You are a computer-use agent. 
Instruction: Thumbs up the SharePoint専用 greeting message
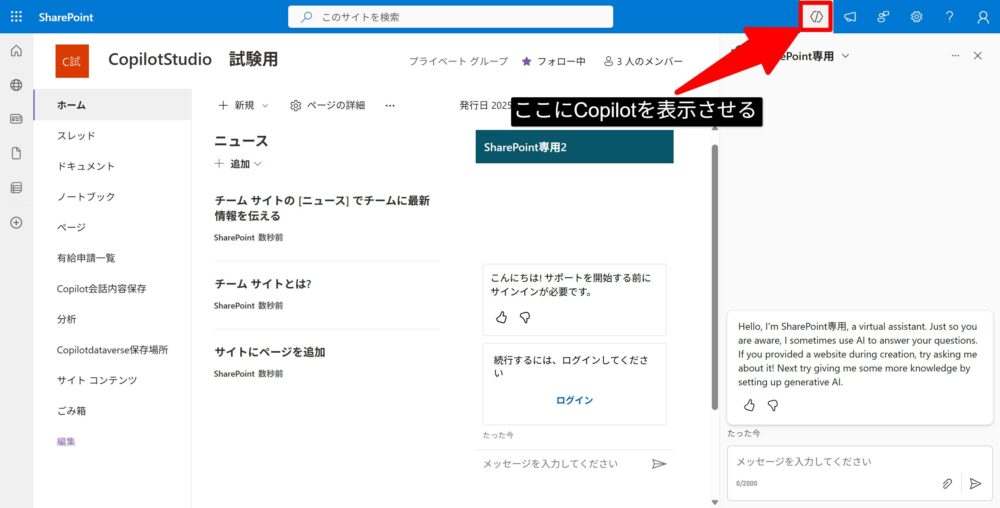click(749, 405)
